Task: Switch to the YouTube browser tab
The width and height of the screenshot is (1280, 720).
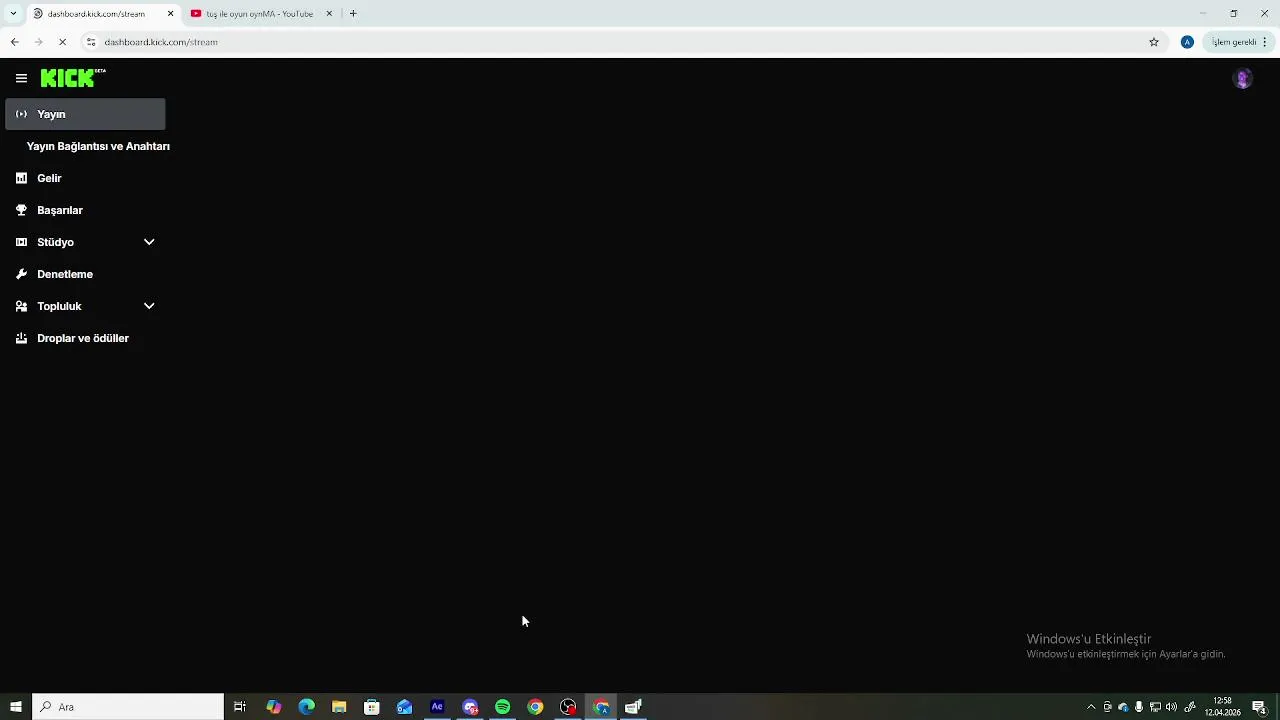Action: 258,14
